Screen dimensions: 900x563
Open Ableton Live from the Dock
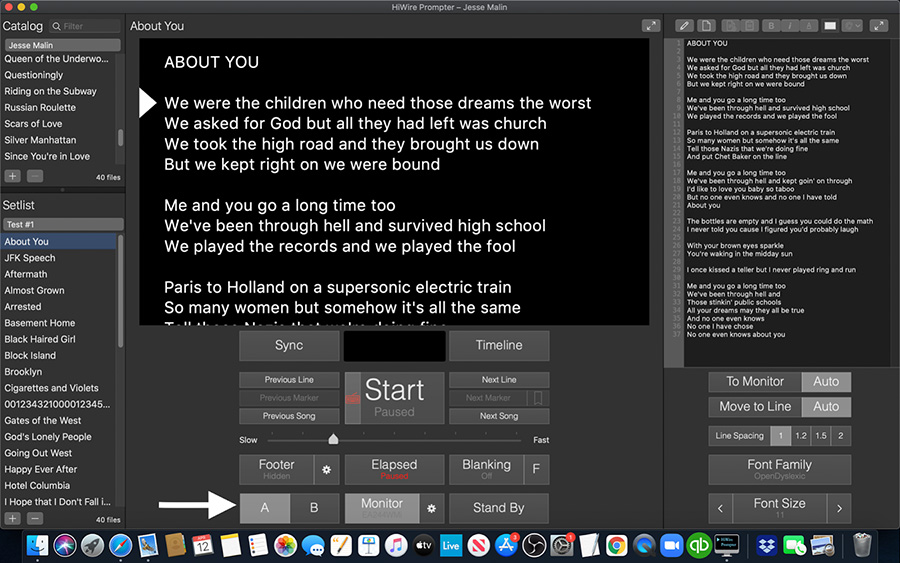coord(451,545)
